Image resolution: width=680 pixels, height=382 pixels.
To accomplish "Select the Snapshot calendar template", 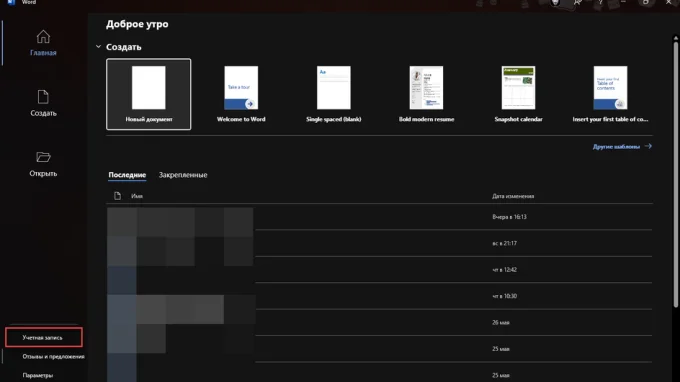I will click(518, 94).
